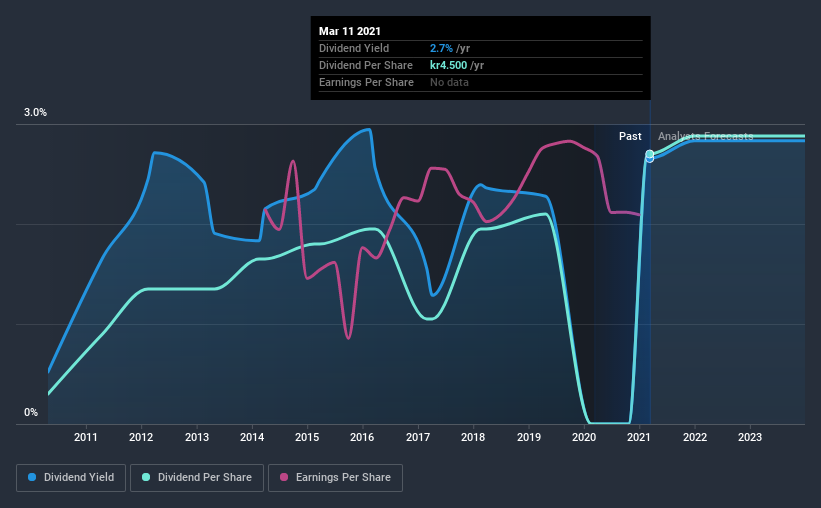
Task: Click the teal Dividend Per Share legend dot
Action: [x=146, y=477]
